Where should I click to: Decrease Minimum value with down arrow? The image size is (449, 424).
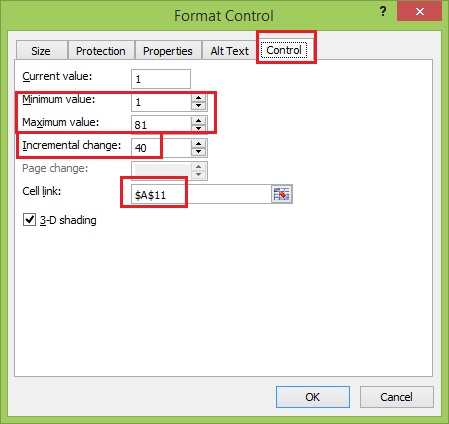point(199,106)
